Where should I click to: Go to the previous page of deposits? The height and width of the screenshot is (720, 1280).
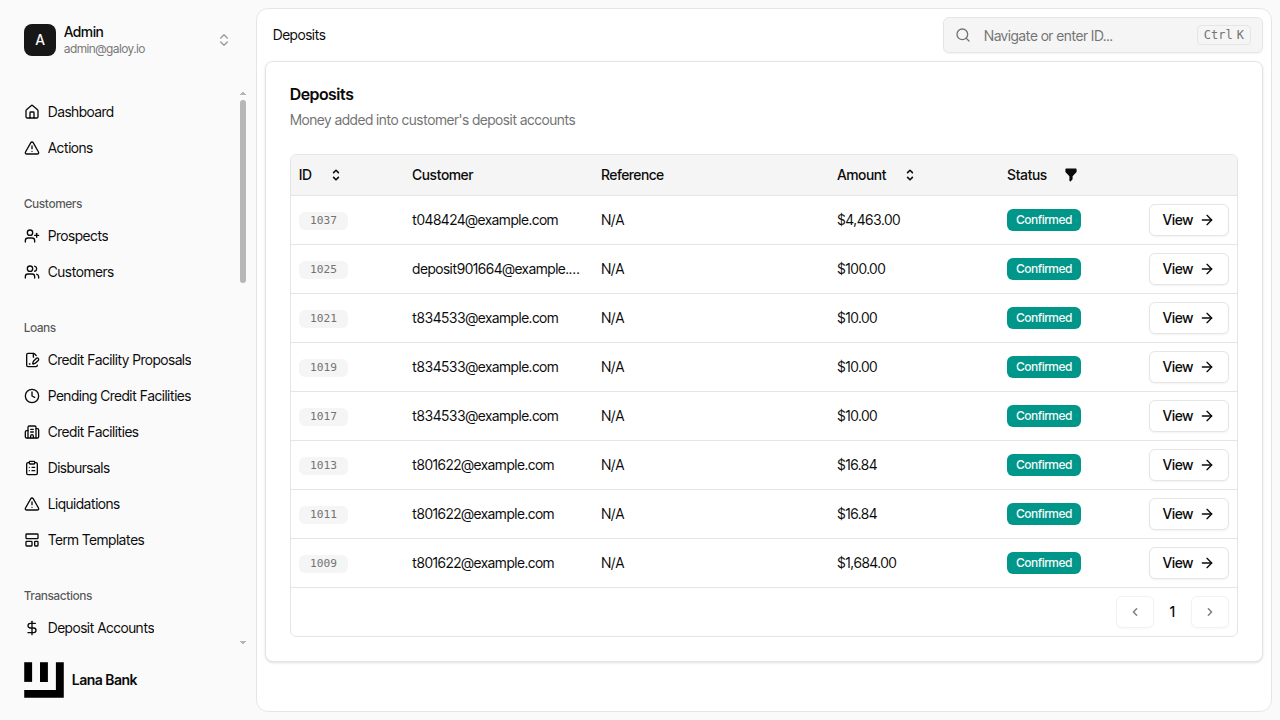(x=1135, y=612)
